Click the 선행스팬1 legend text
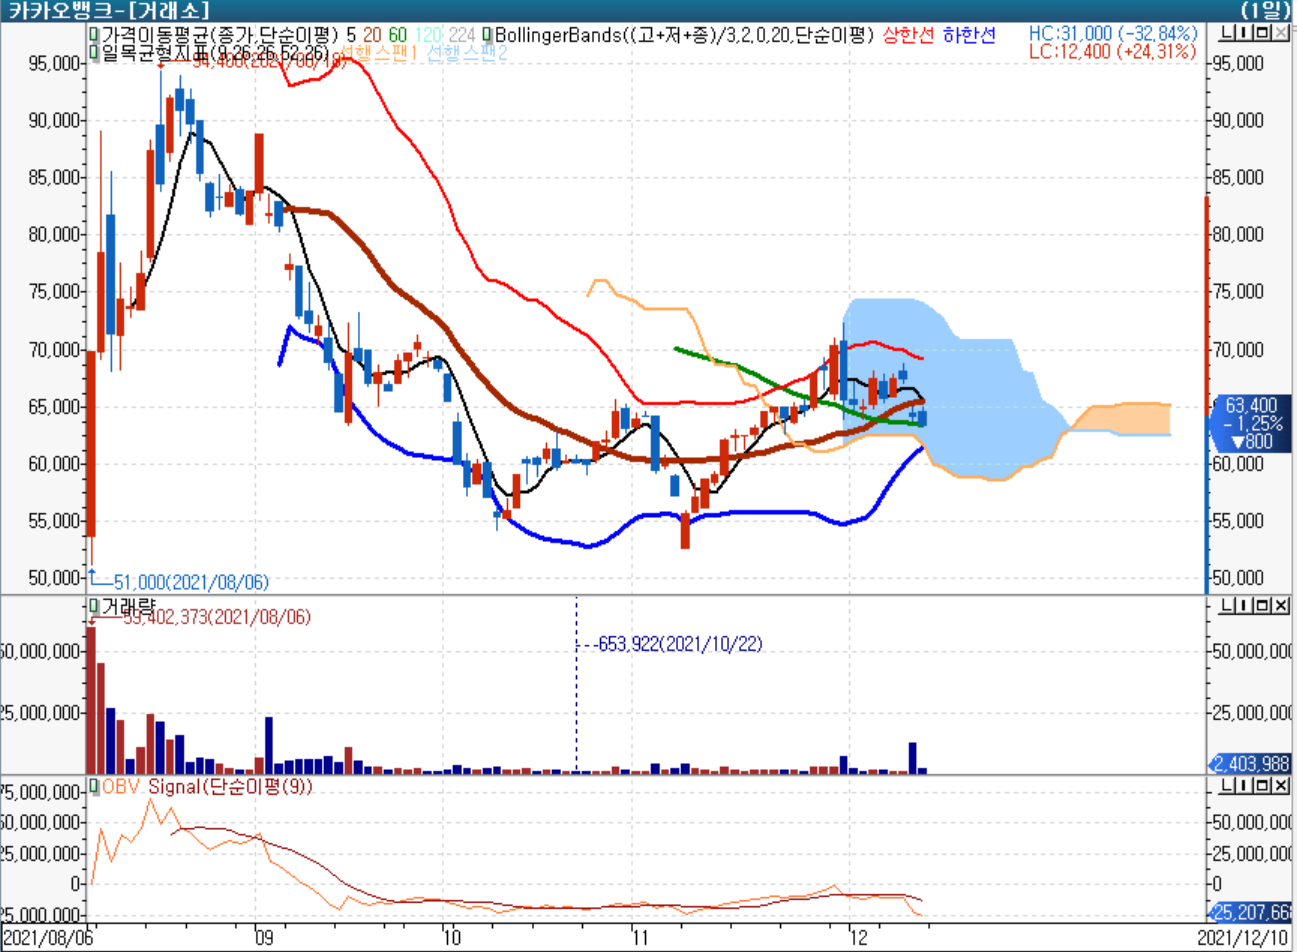Image resolution: width=1297 pixels, height=952 pixels. click(x=378, y=53)
